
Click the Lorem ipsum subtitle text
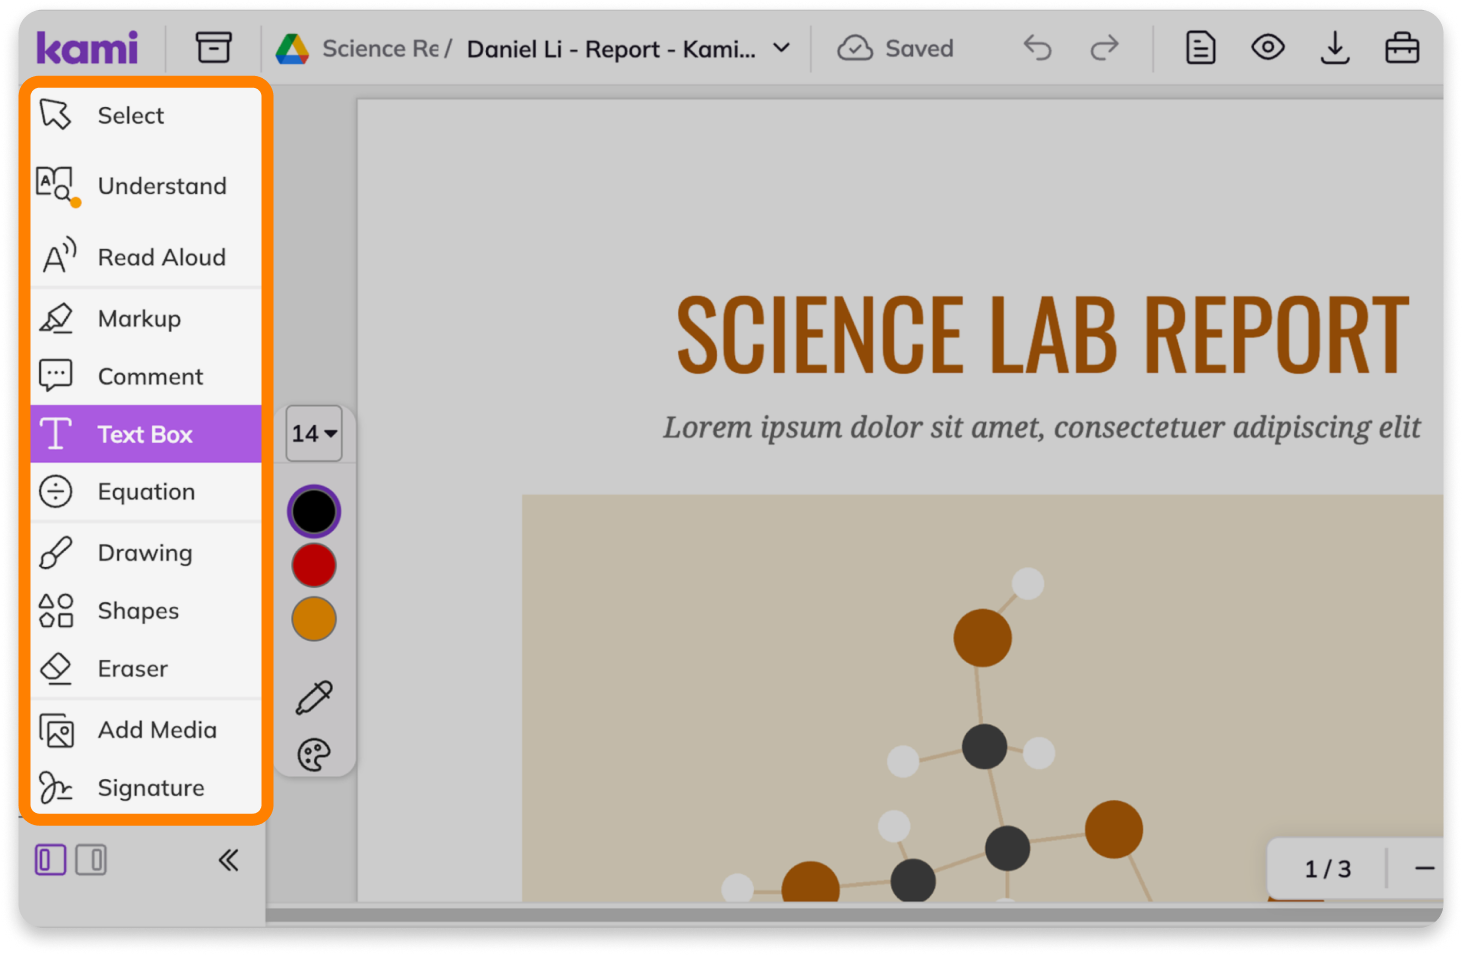click(x=1041, y=428)
